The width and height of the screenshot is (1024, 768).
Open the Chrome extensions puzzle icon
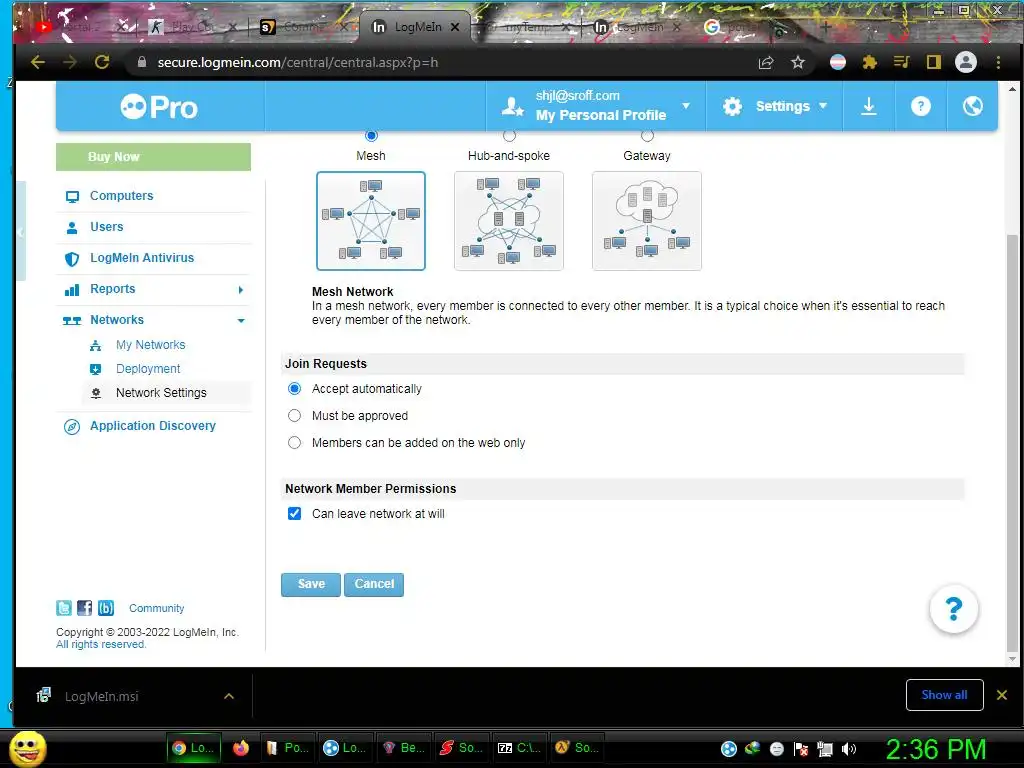click(869, 62)
